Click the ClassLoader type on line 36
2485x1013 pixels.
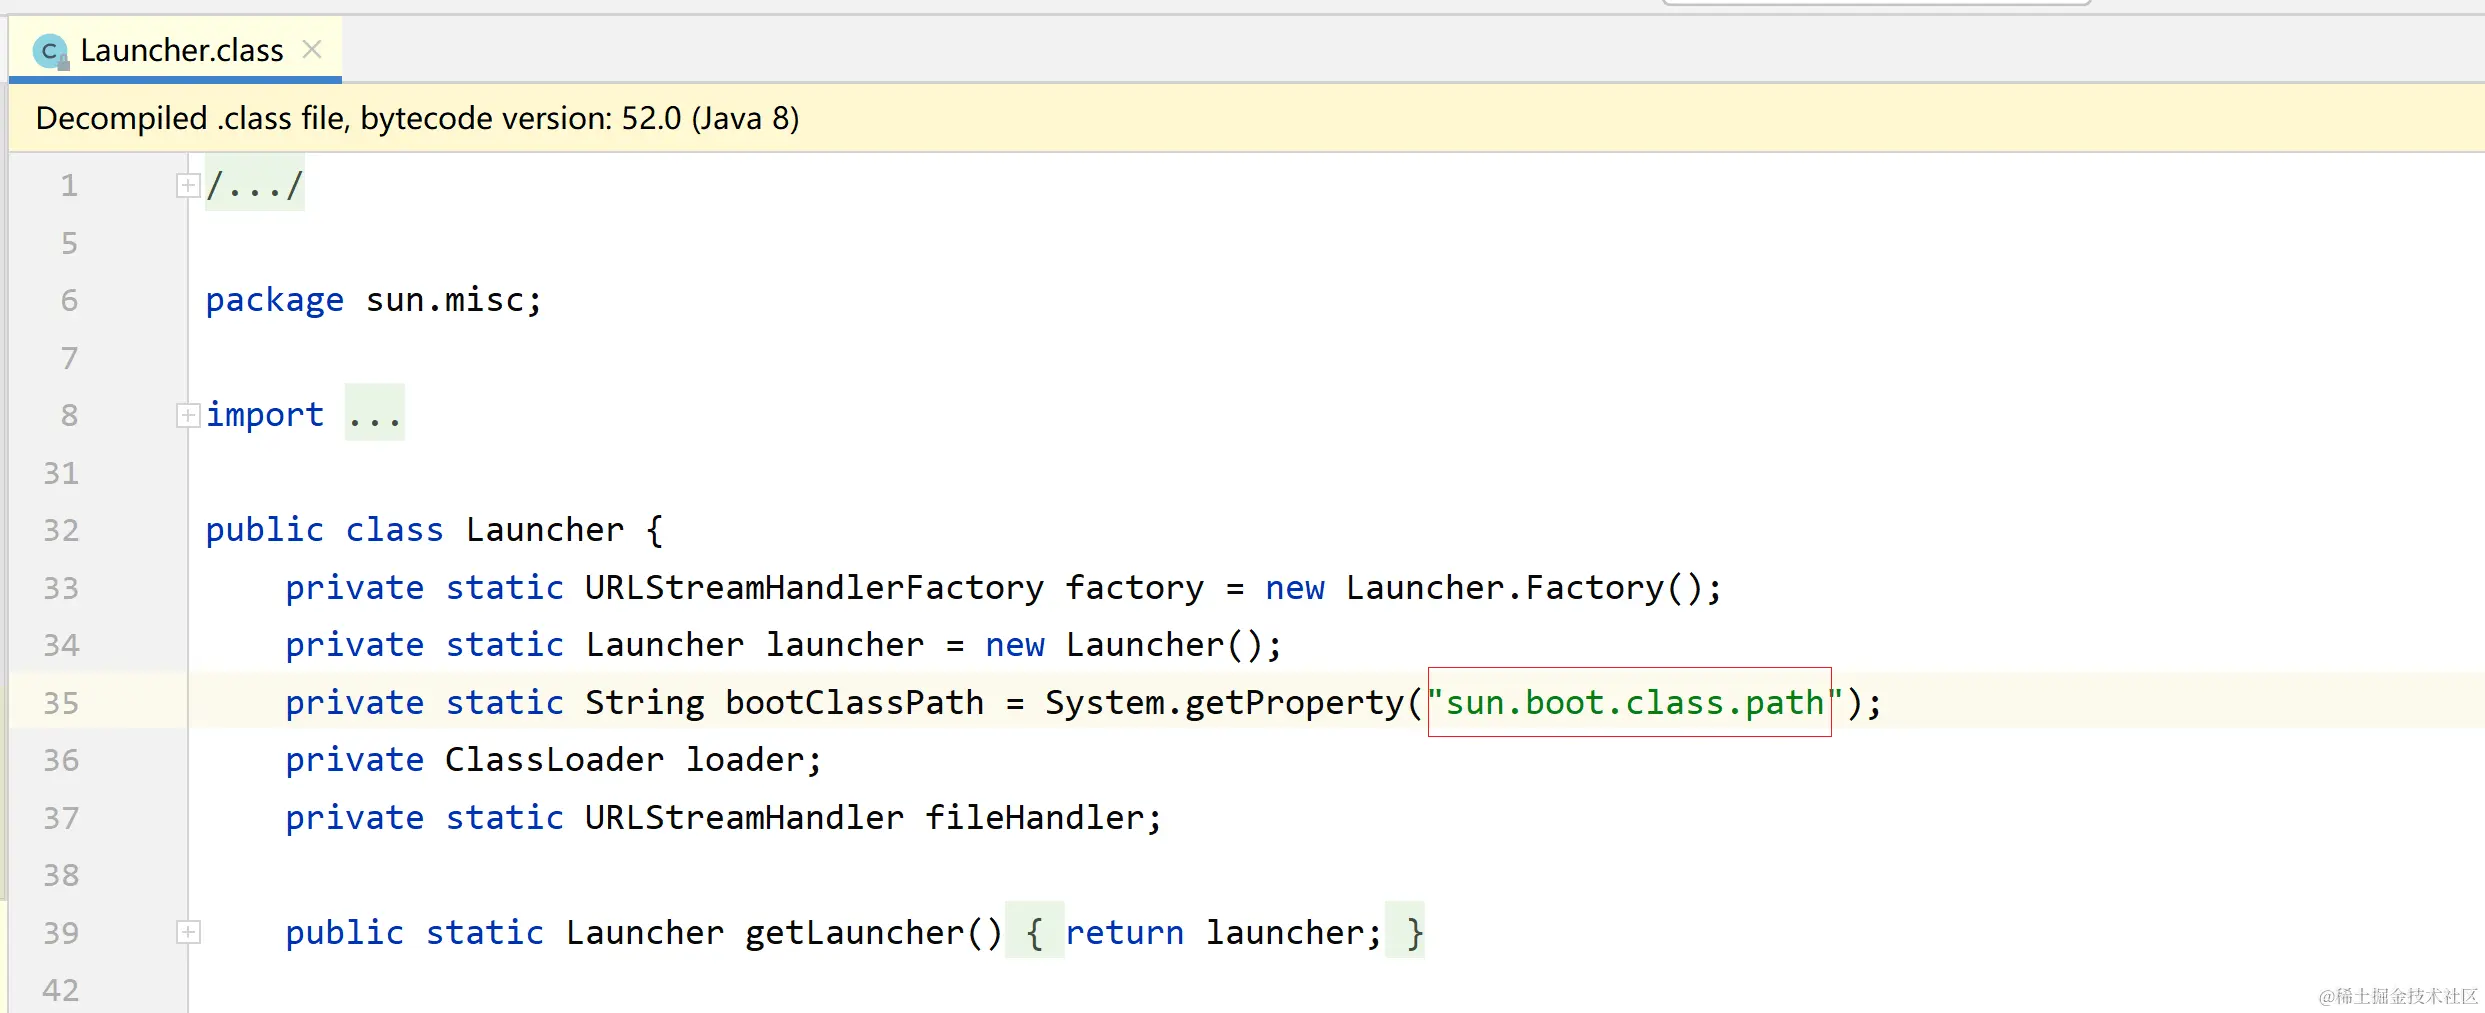tap(555, 760)
